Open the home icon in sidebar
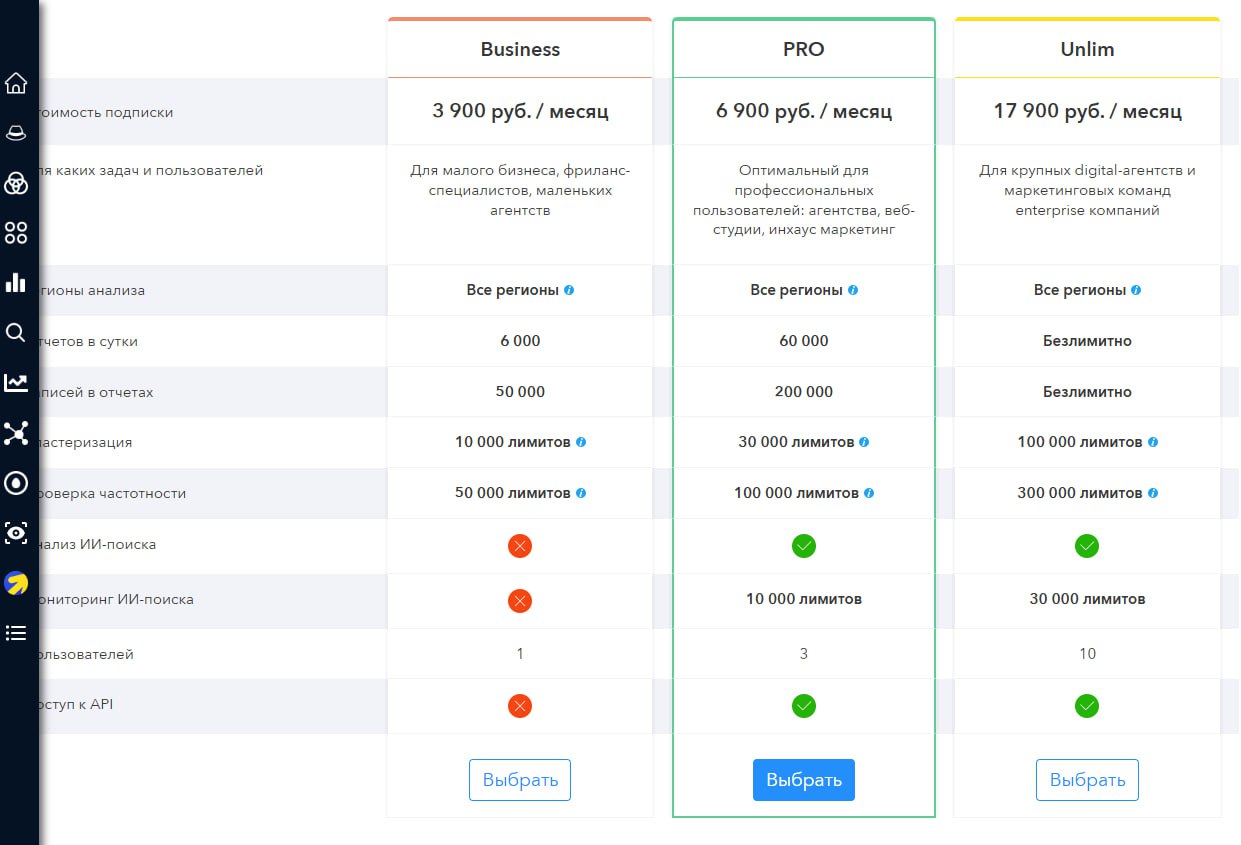1241x845 pixels. [16, 83]
